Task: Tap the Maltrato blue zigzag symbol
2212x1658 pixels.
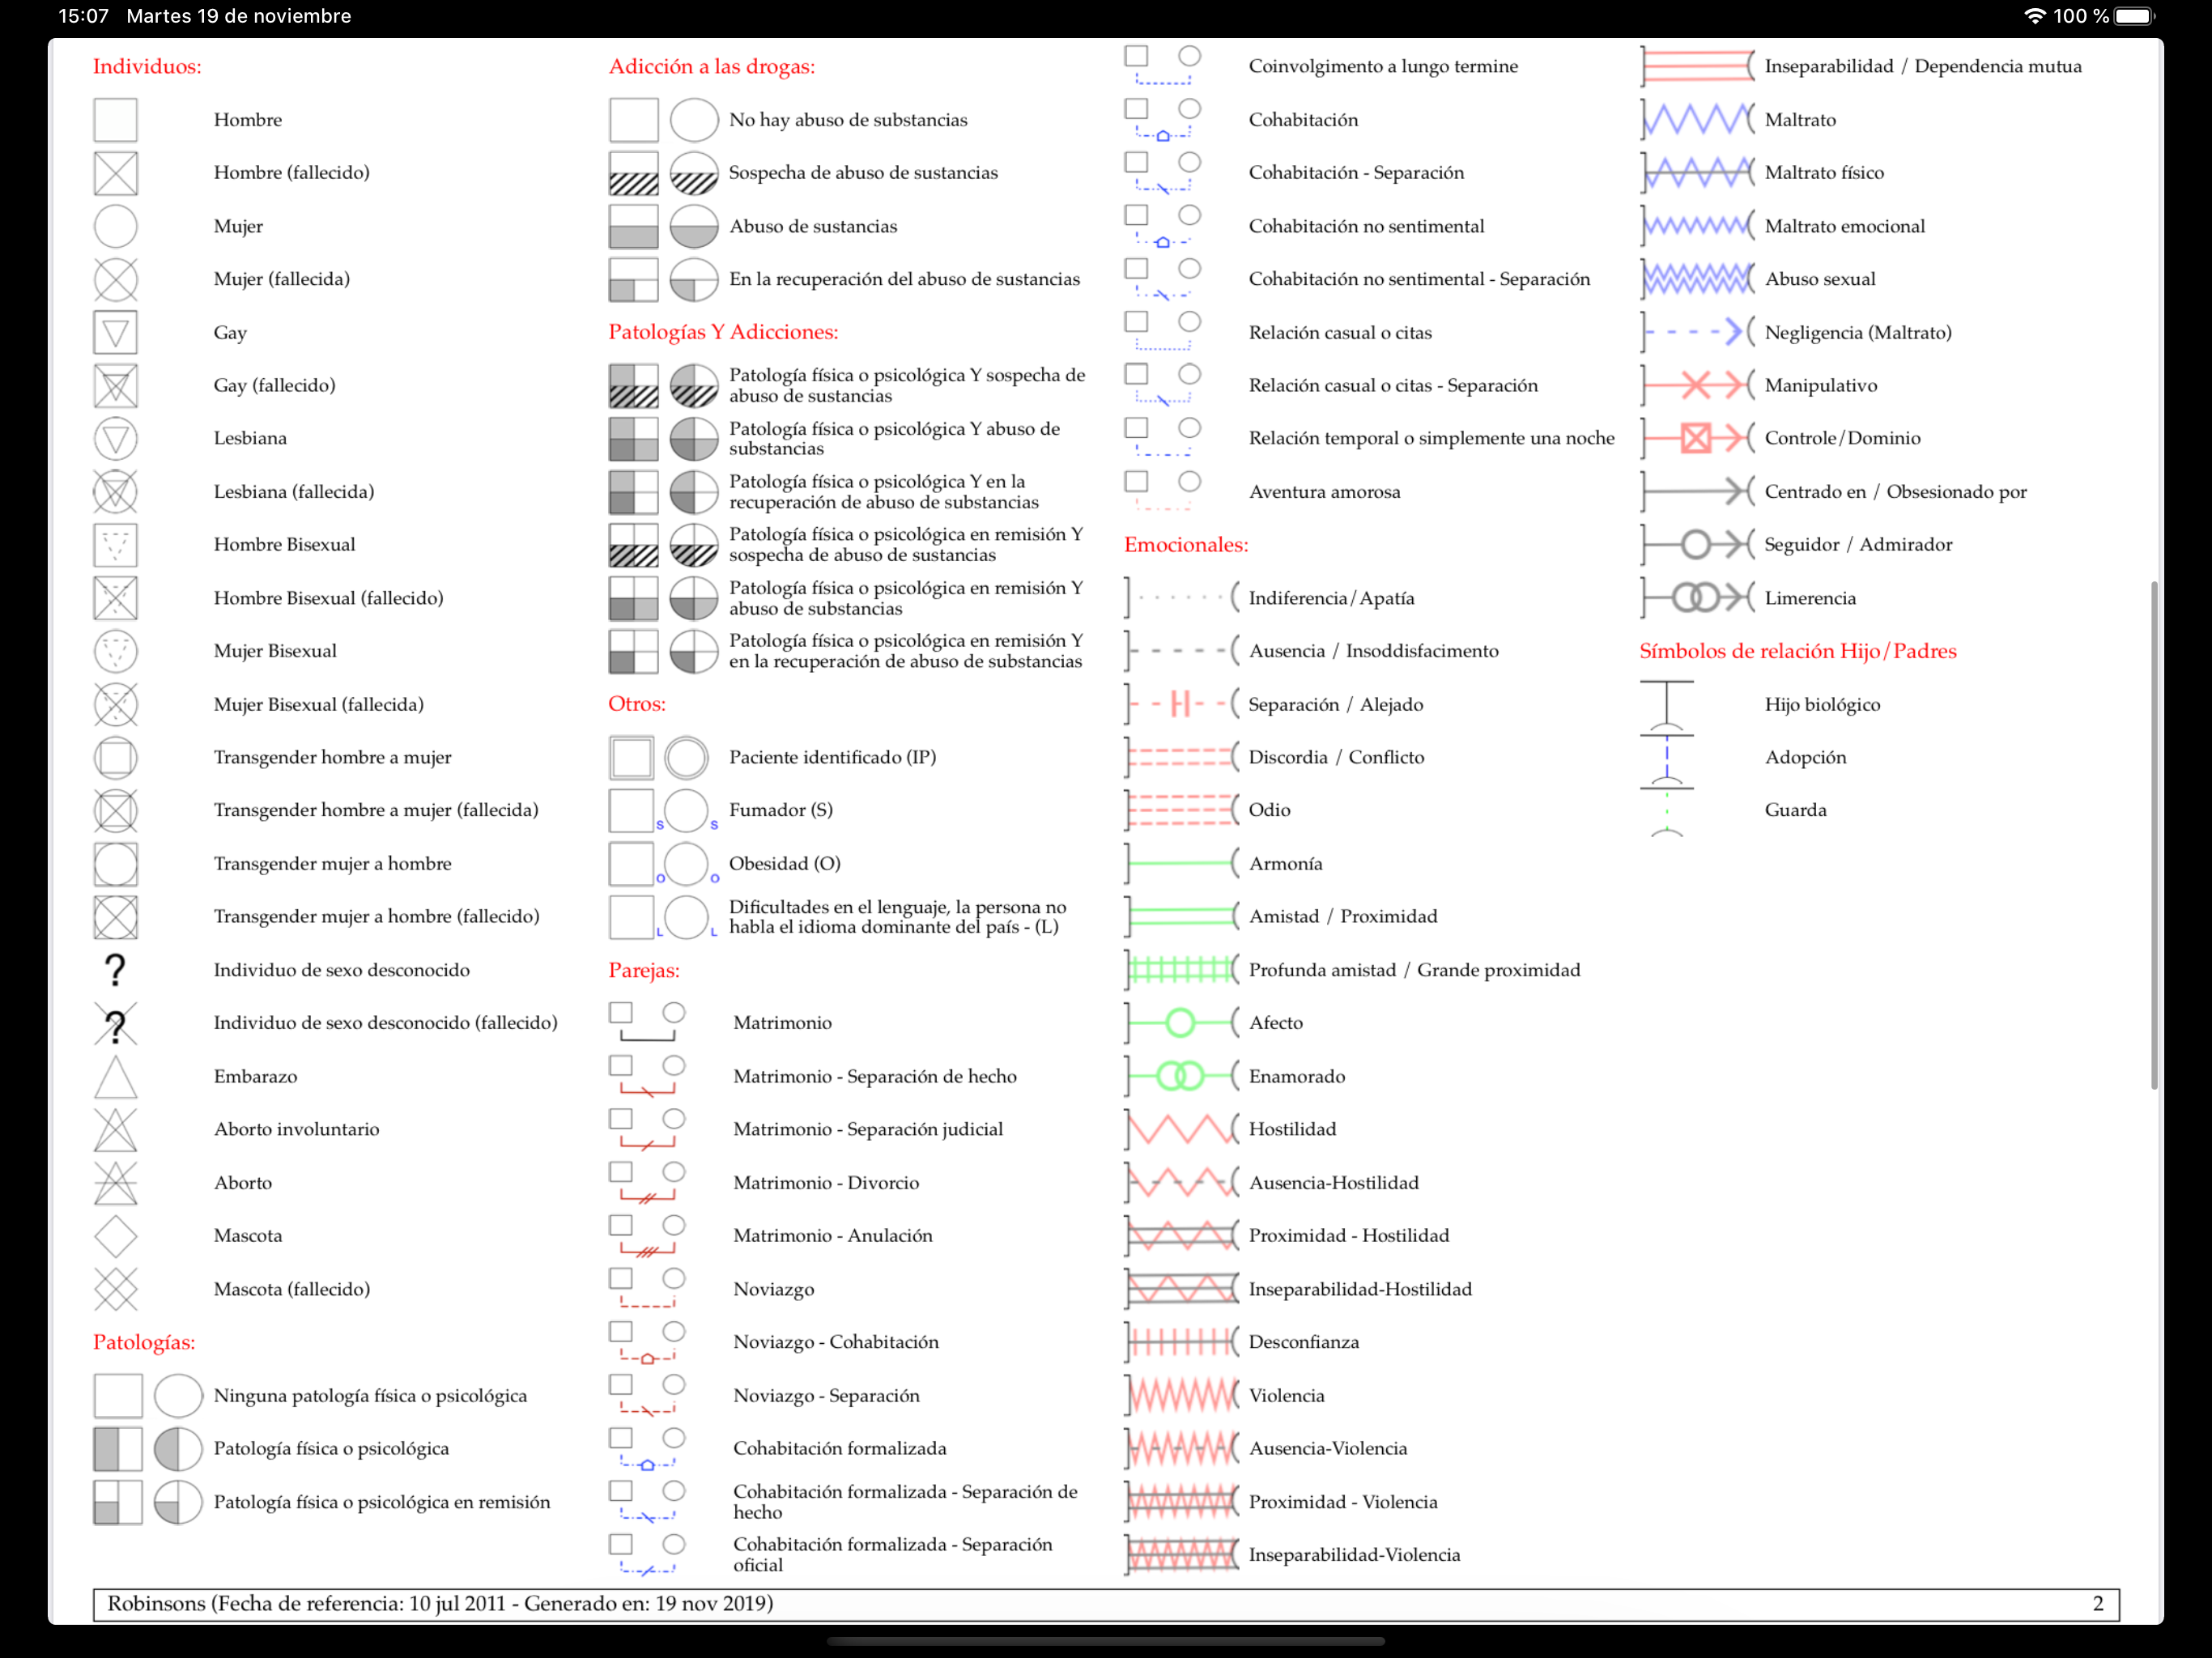Action: [1697, 120]
